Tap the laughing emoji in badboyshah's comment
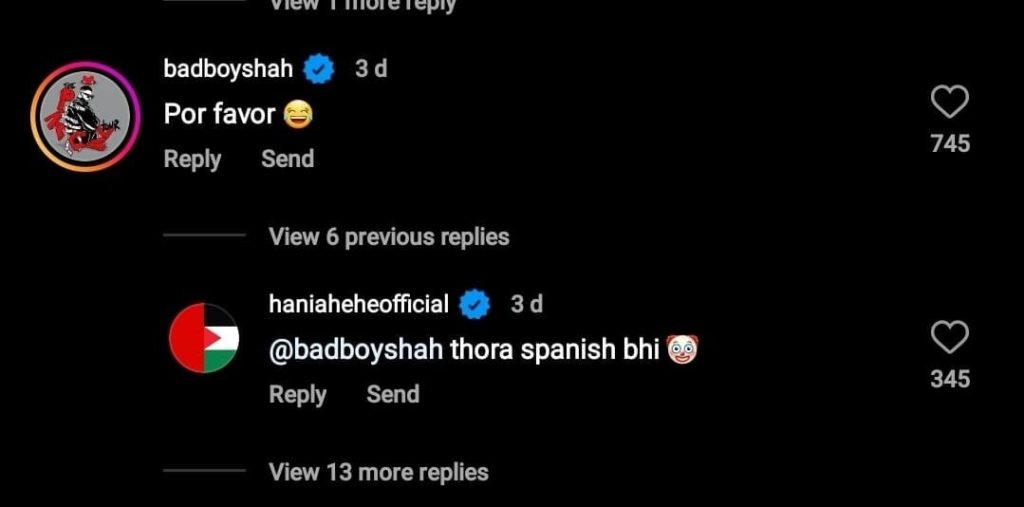This screenshot has width=1024, height=507. pyautogui.click(x=298, y=116)
